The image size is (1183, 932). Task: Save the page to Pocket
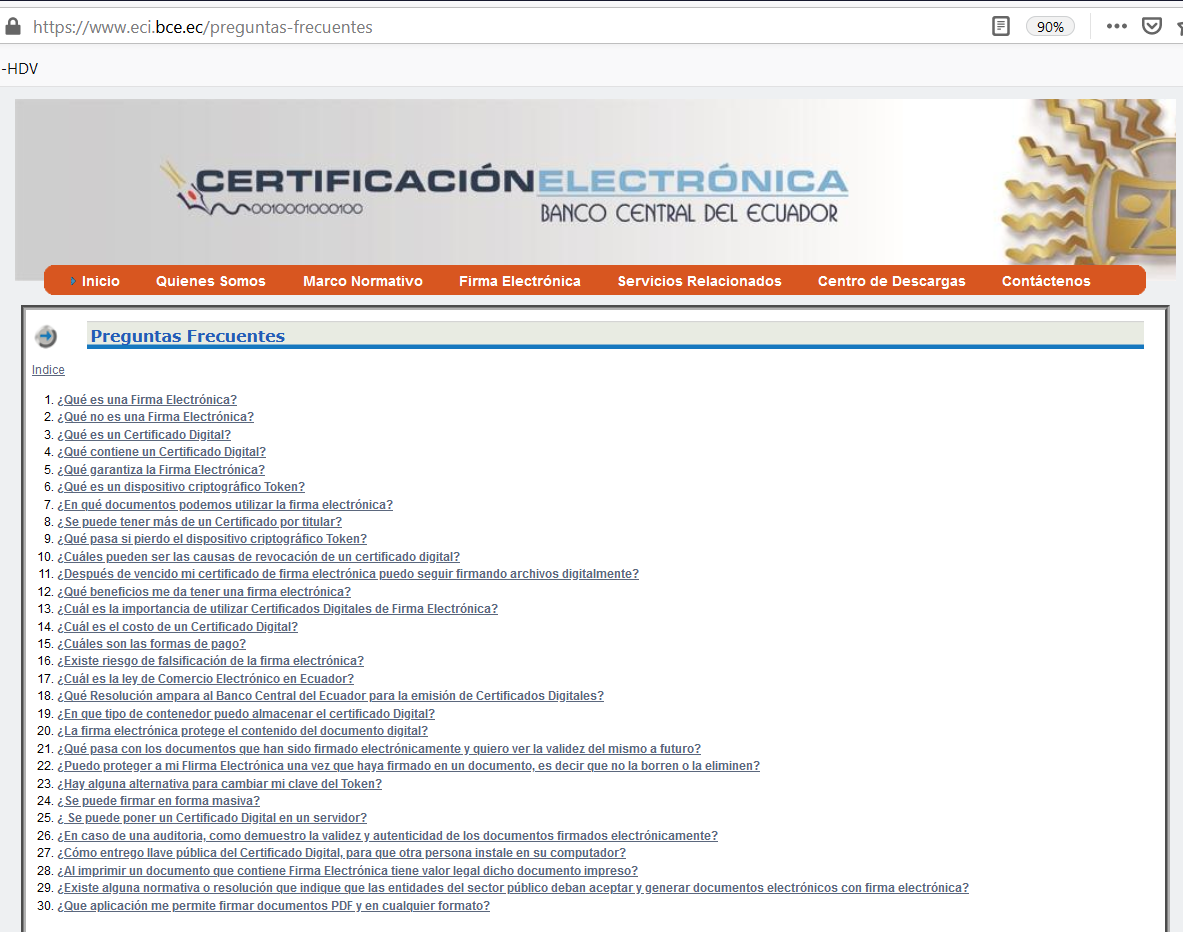(1151, 25)
